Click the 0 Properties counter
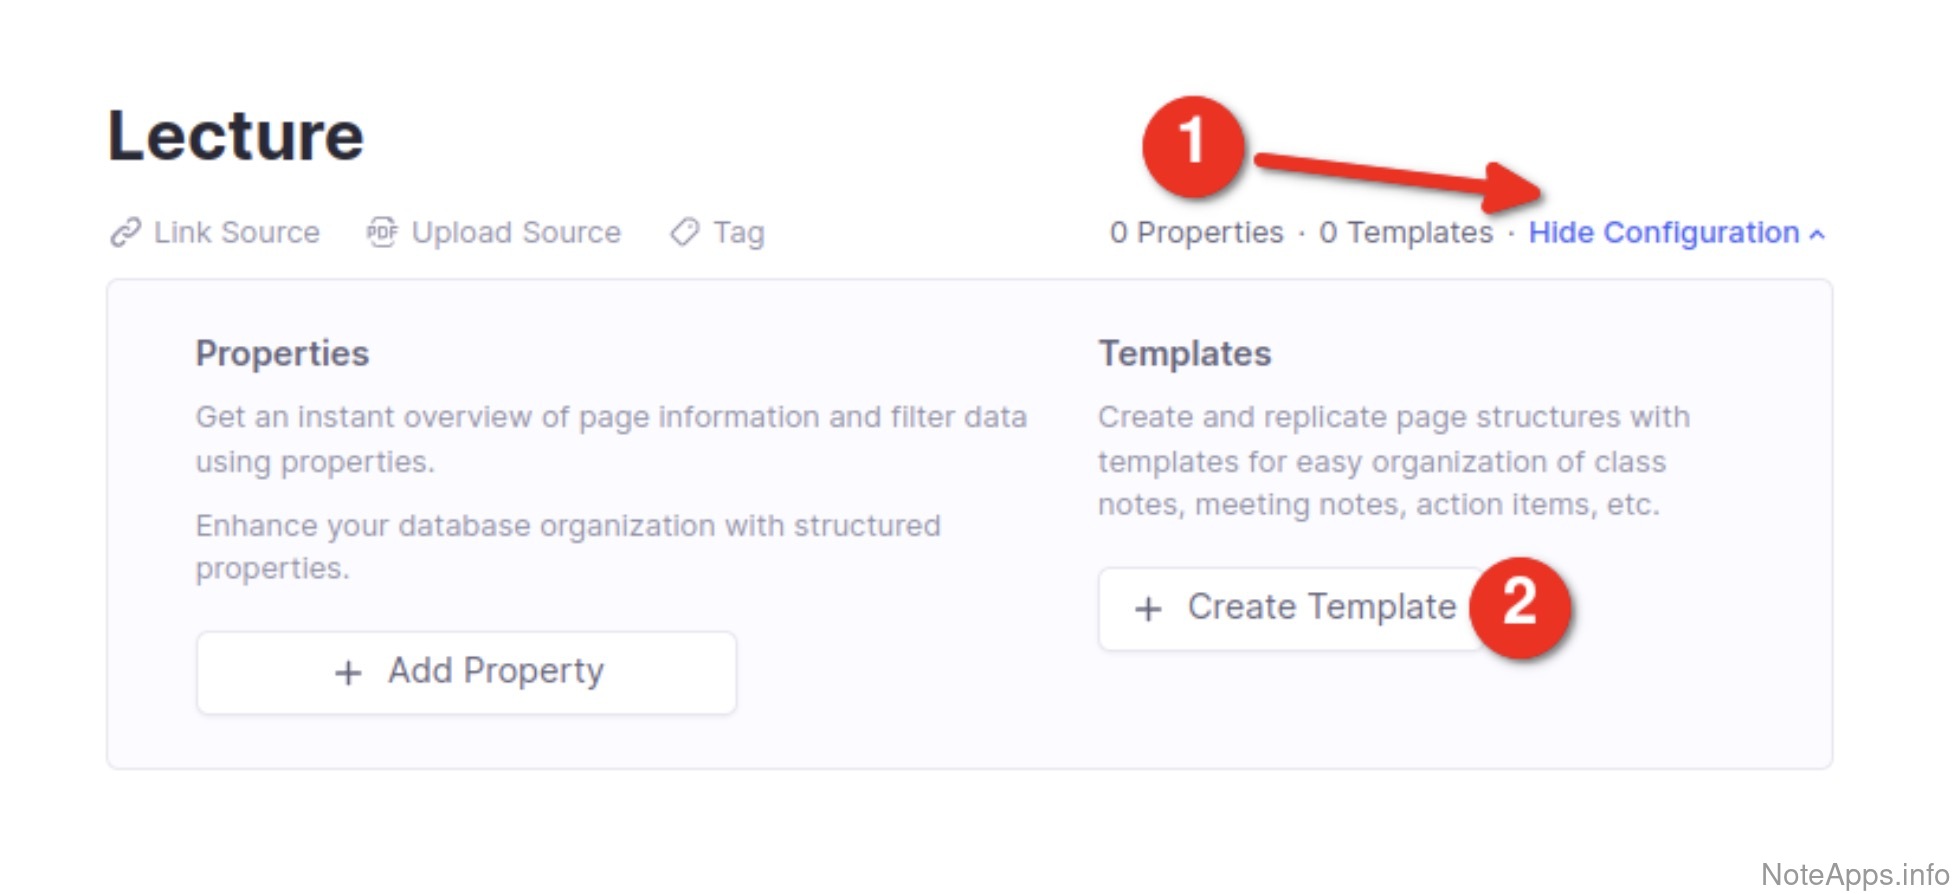The height and width of the screenshot is (894, 1952). [1196, 233]
